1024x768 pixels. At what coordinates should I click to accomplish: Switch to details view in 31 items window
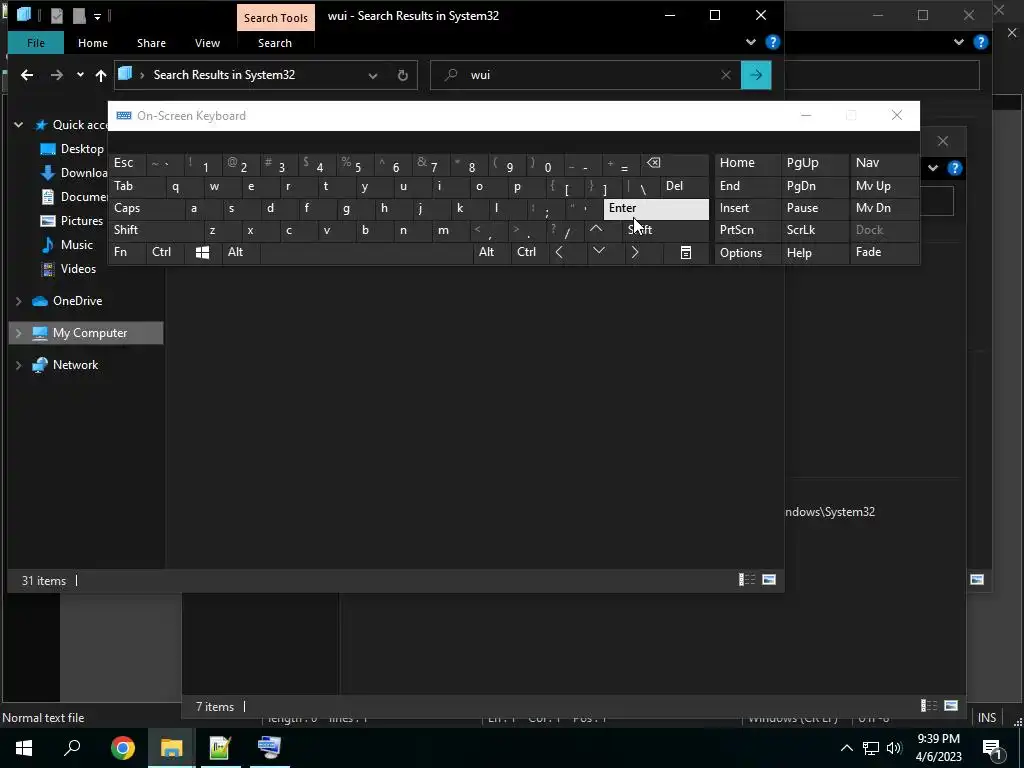[x=746, y=580]
